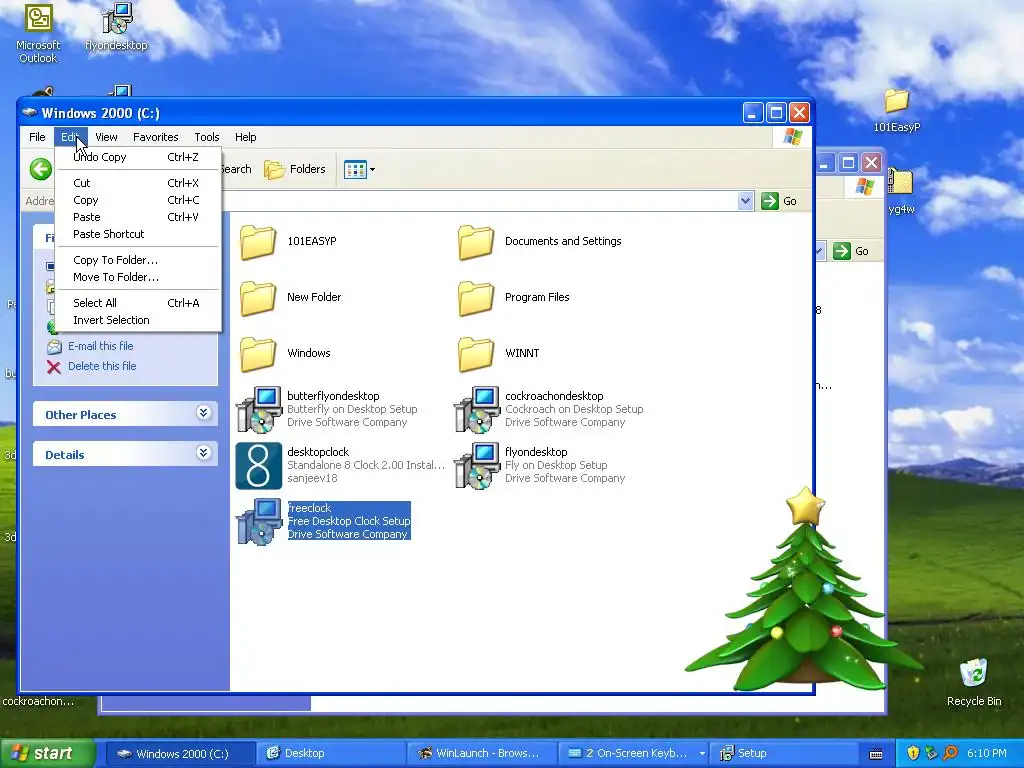1024x768 pixels.
Task: Click E-mail this file link
Action: click(x=101, y=346)
